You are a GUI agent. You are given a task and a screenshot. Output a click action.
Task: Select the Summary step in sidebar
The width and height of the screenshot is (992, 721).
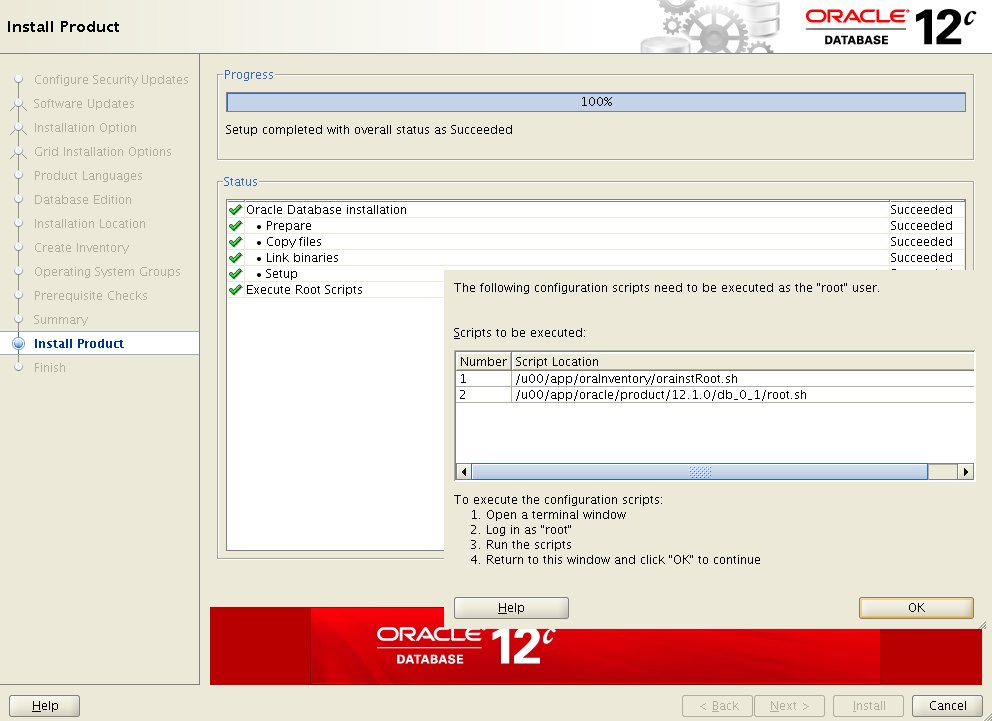[60, 320]
